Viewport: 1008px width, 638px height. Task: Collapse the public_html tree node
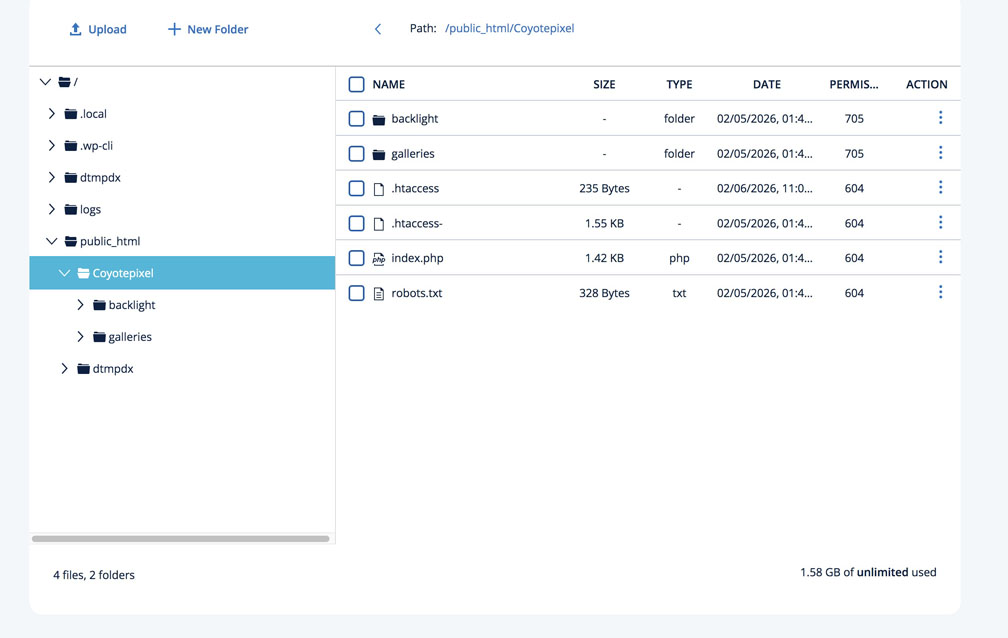pyautogui.click(x=51, y=241)
